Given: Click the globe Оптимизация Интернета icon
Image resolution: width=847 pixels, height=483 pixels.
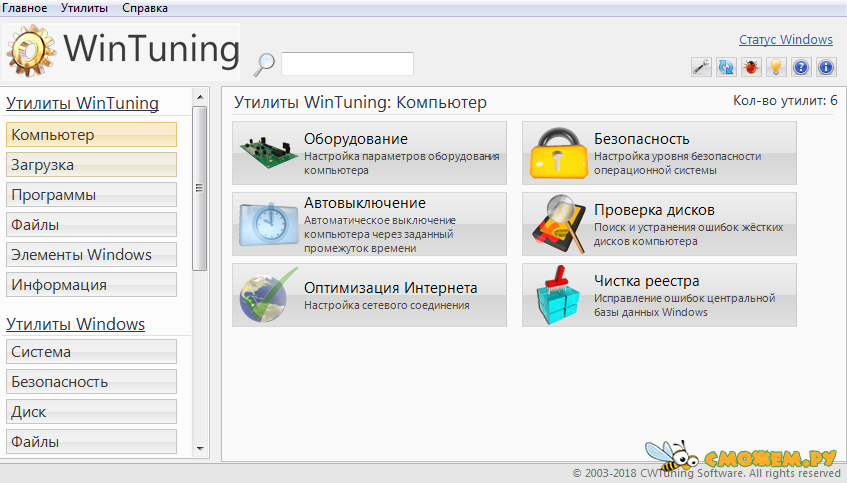Looking at the screenshot, I should click(x=268, y=294).
